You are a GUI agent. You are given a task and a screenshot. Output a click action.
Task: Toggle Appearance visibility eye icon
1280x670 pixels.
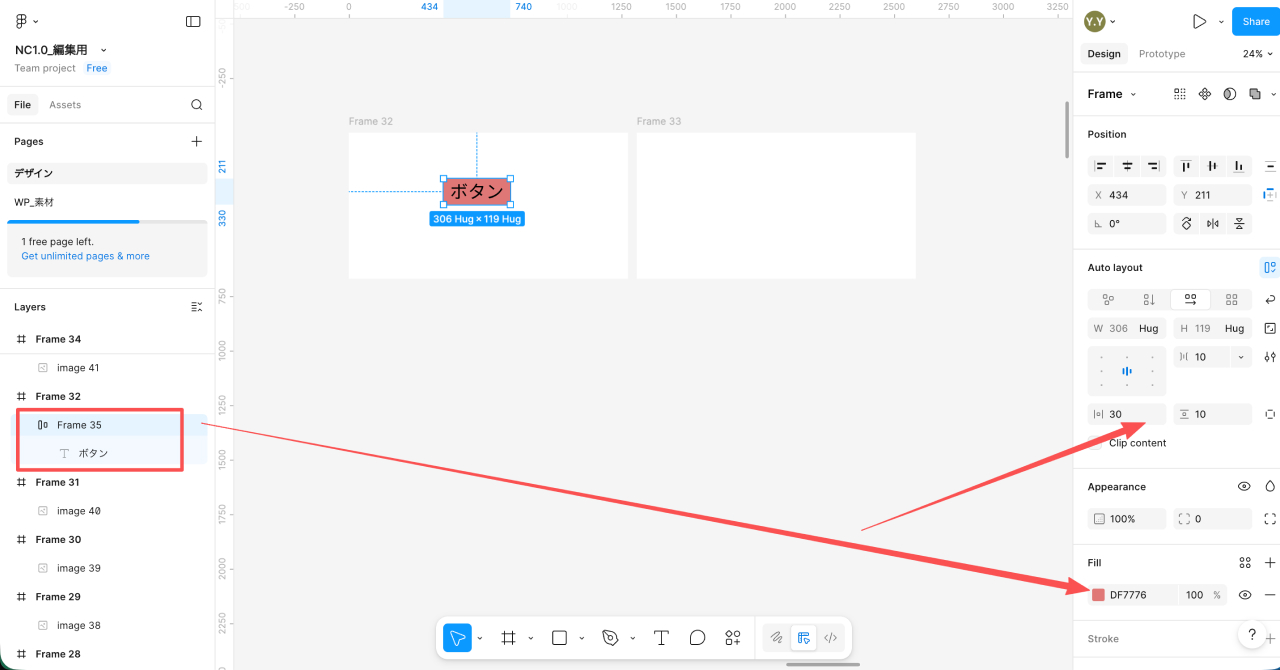coord(1244,487)
